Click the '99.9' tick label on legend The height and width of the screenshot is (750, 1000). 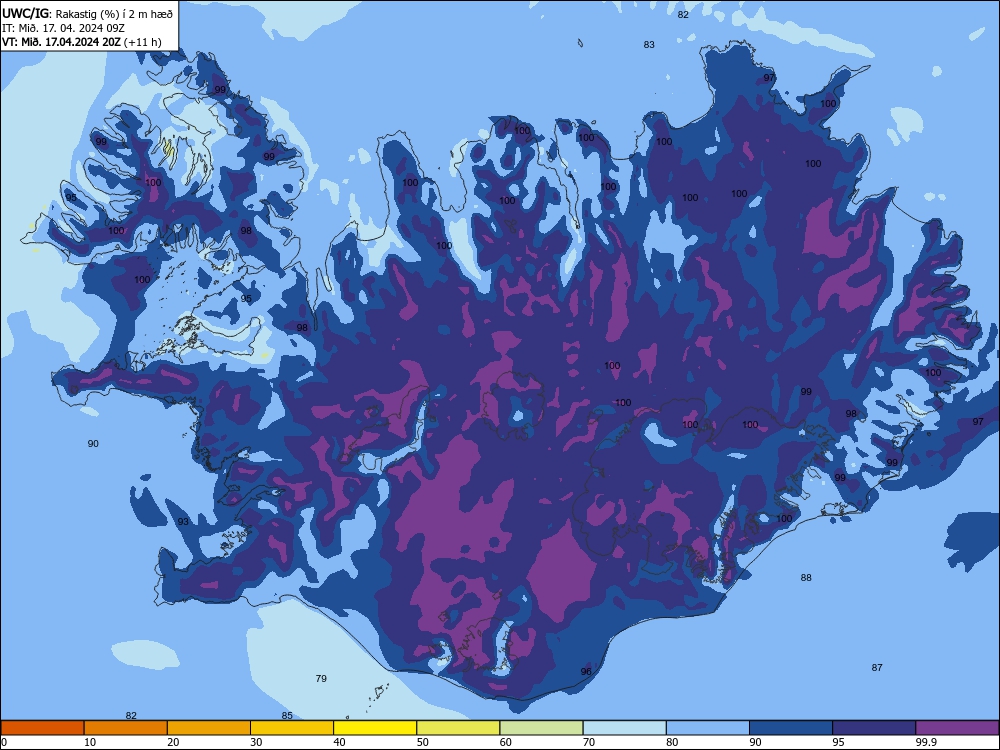coord(926,742)
